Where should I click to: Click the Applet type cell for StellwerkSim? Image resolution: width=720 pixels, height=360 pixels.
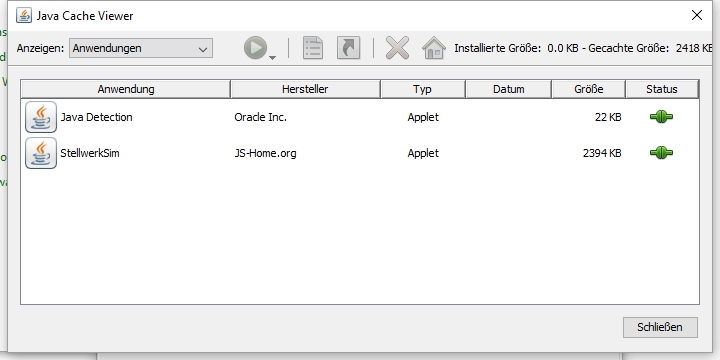423,153
